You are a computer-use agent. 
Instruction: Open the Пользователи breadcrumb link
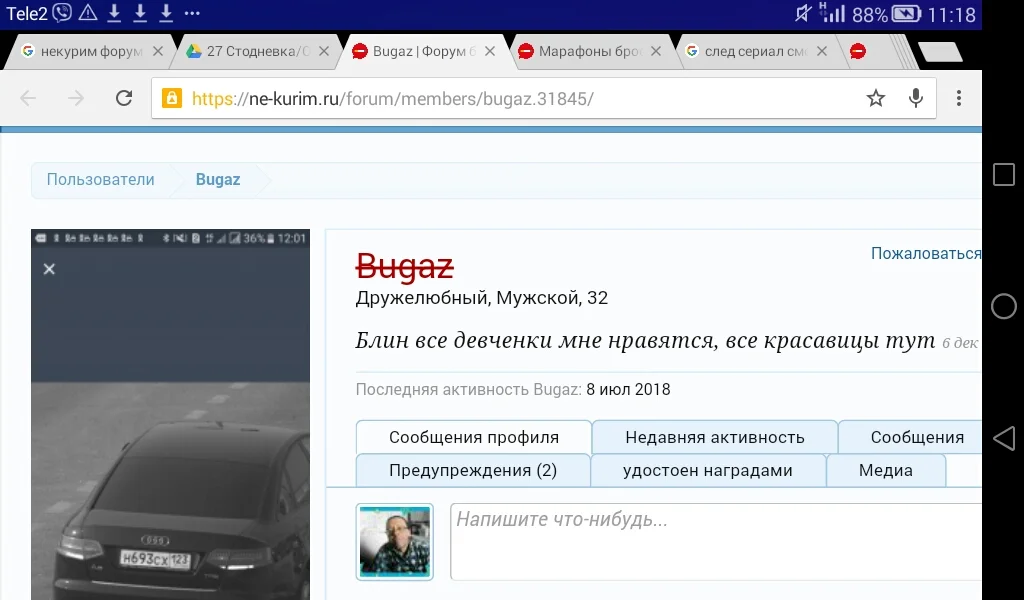click(100, 179)
